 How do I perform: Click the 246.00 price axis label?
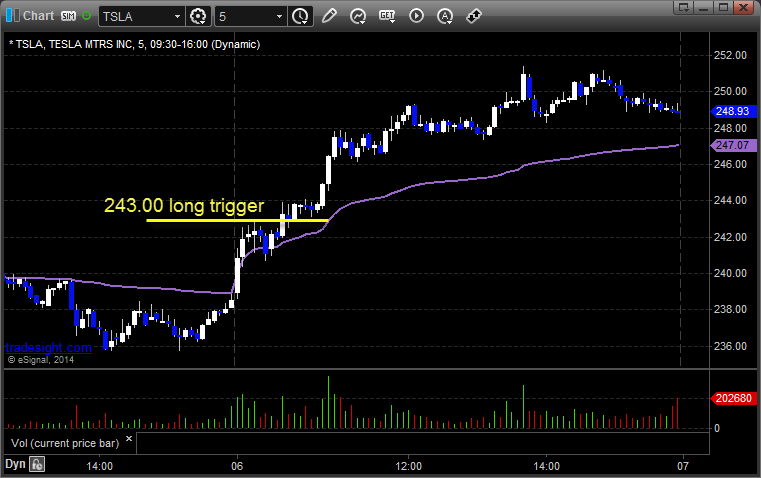point(730,164)
